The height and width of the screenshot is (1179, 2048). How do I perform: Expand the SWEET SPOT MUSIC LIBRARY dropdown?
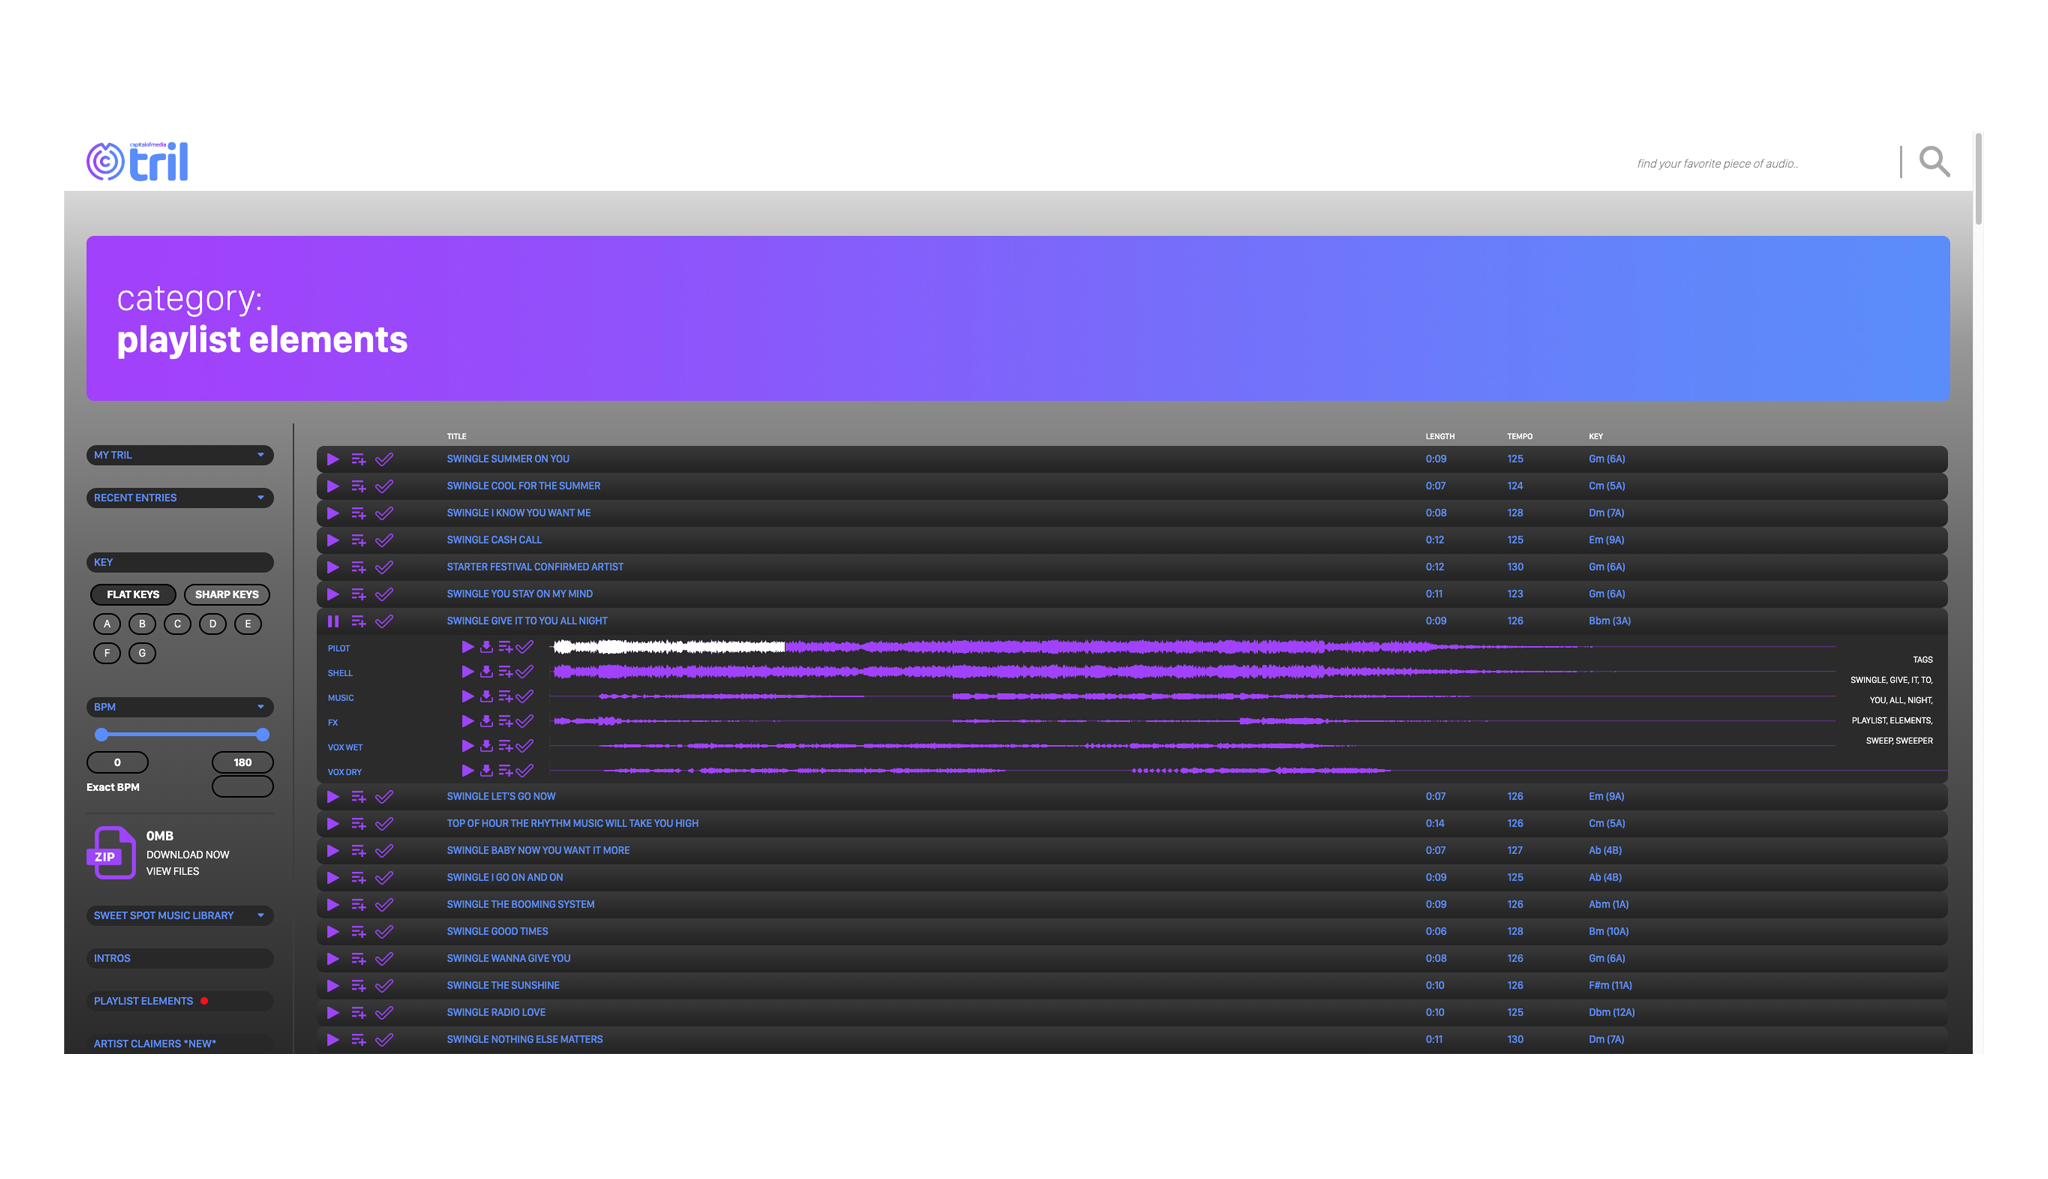180,916
